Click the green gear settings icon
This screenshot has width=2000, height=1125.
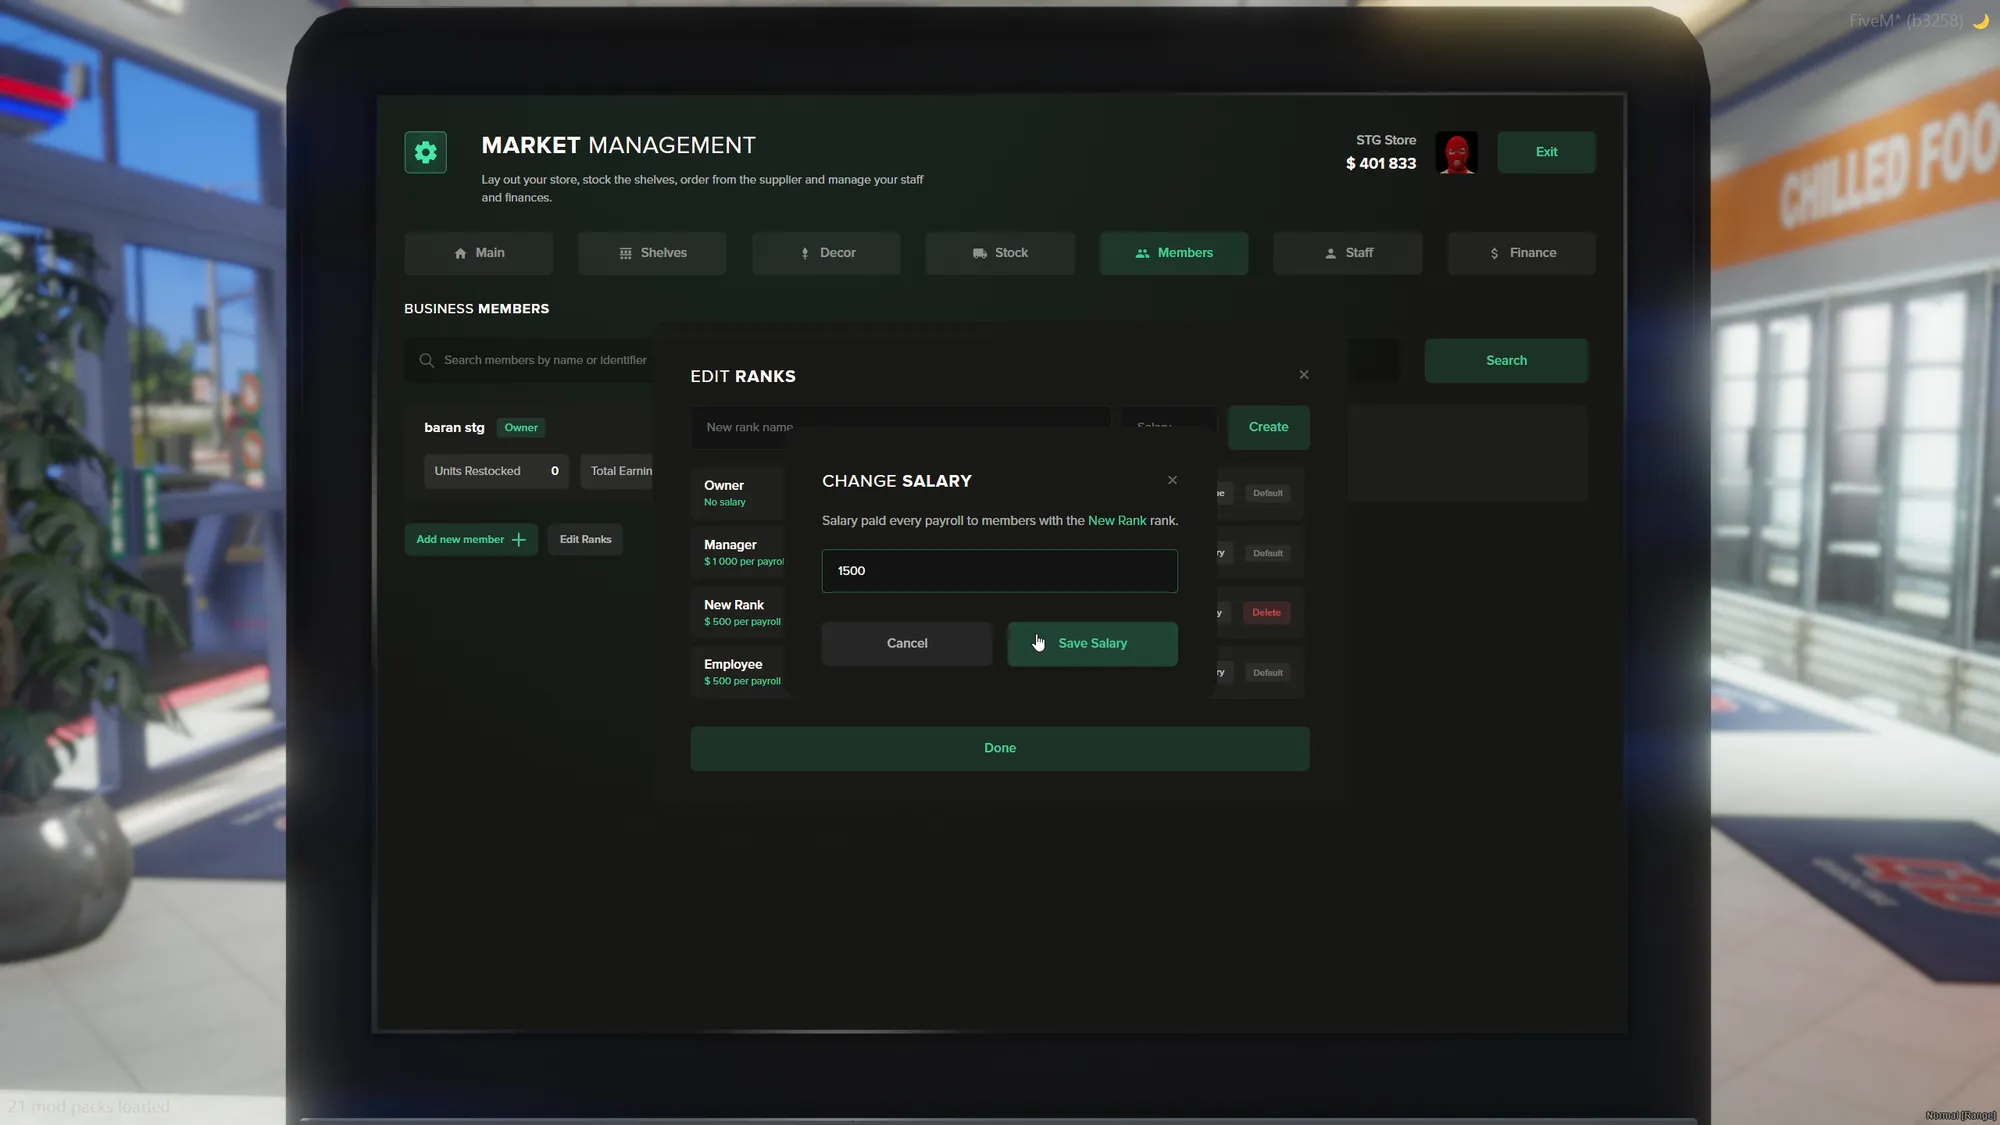425,152
